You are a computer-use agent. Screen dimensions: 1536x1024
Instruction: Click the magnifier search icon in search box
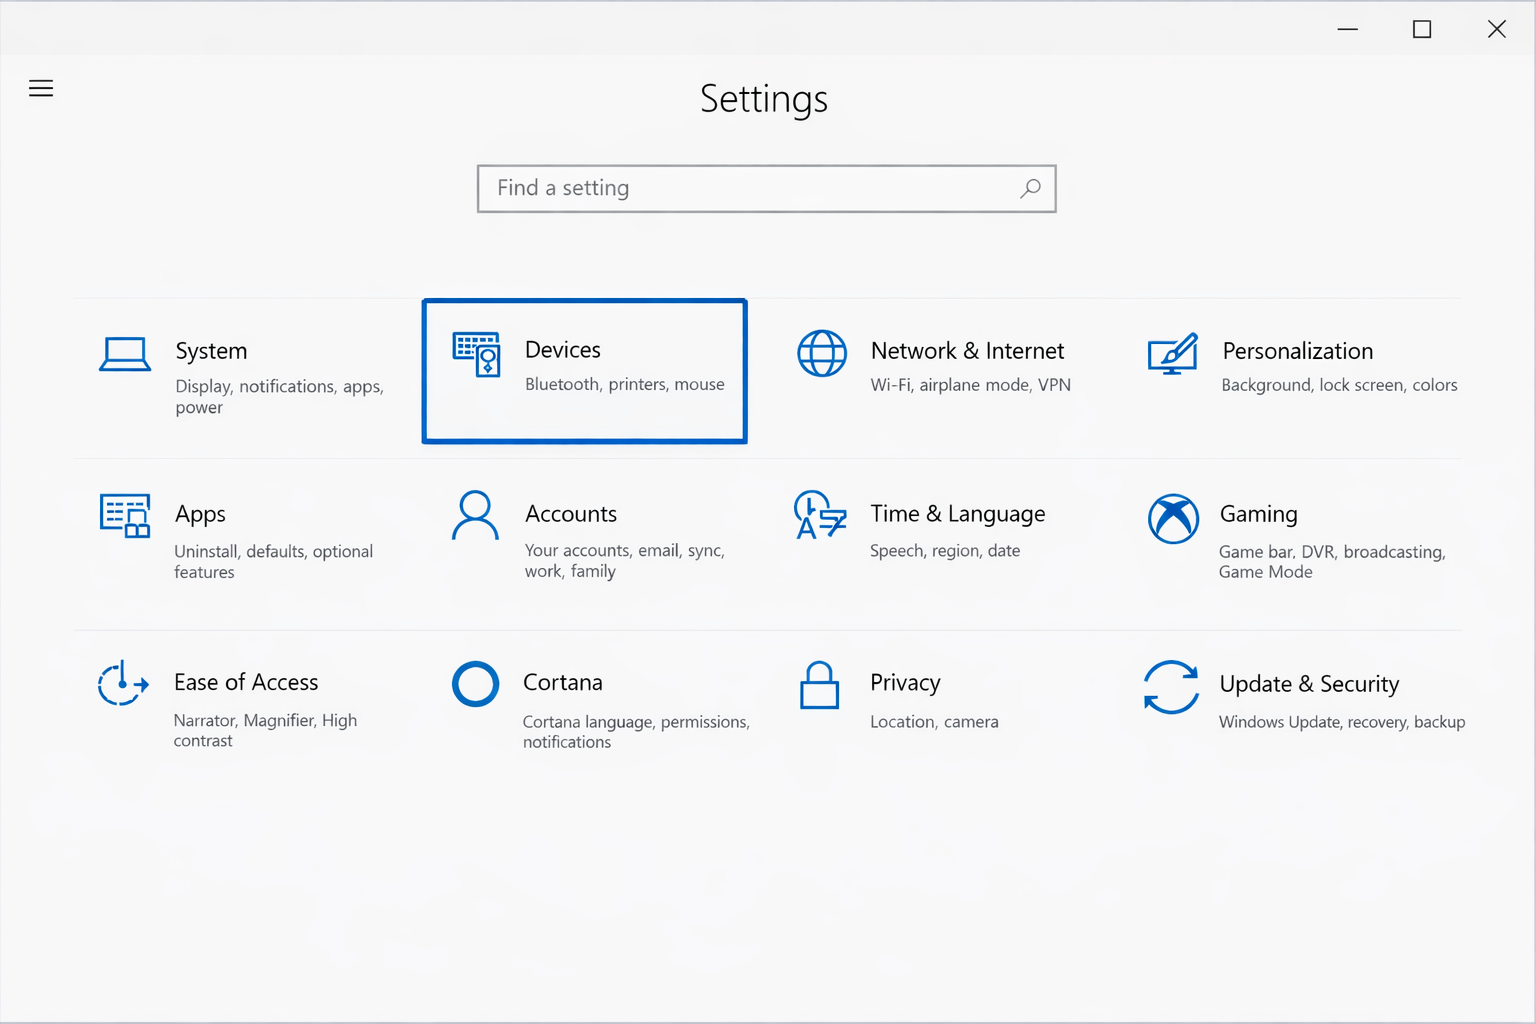(x=1030, y=188)
